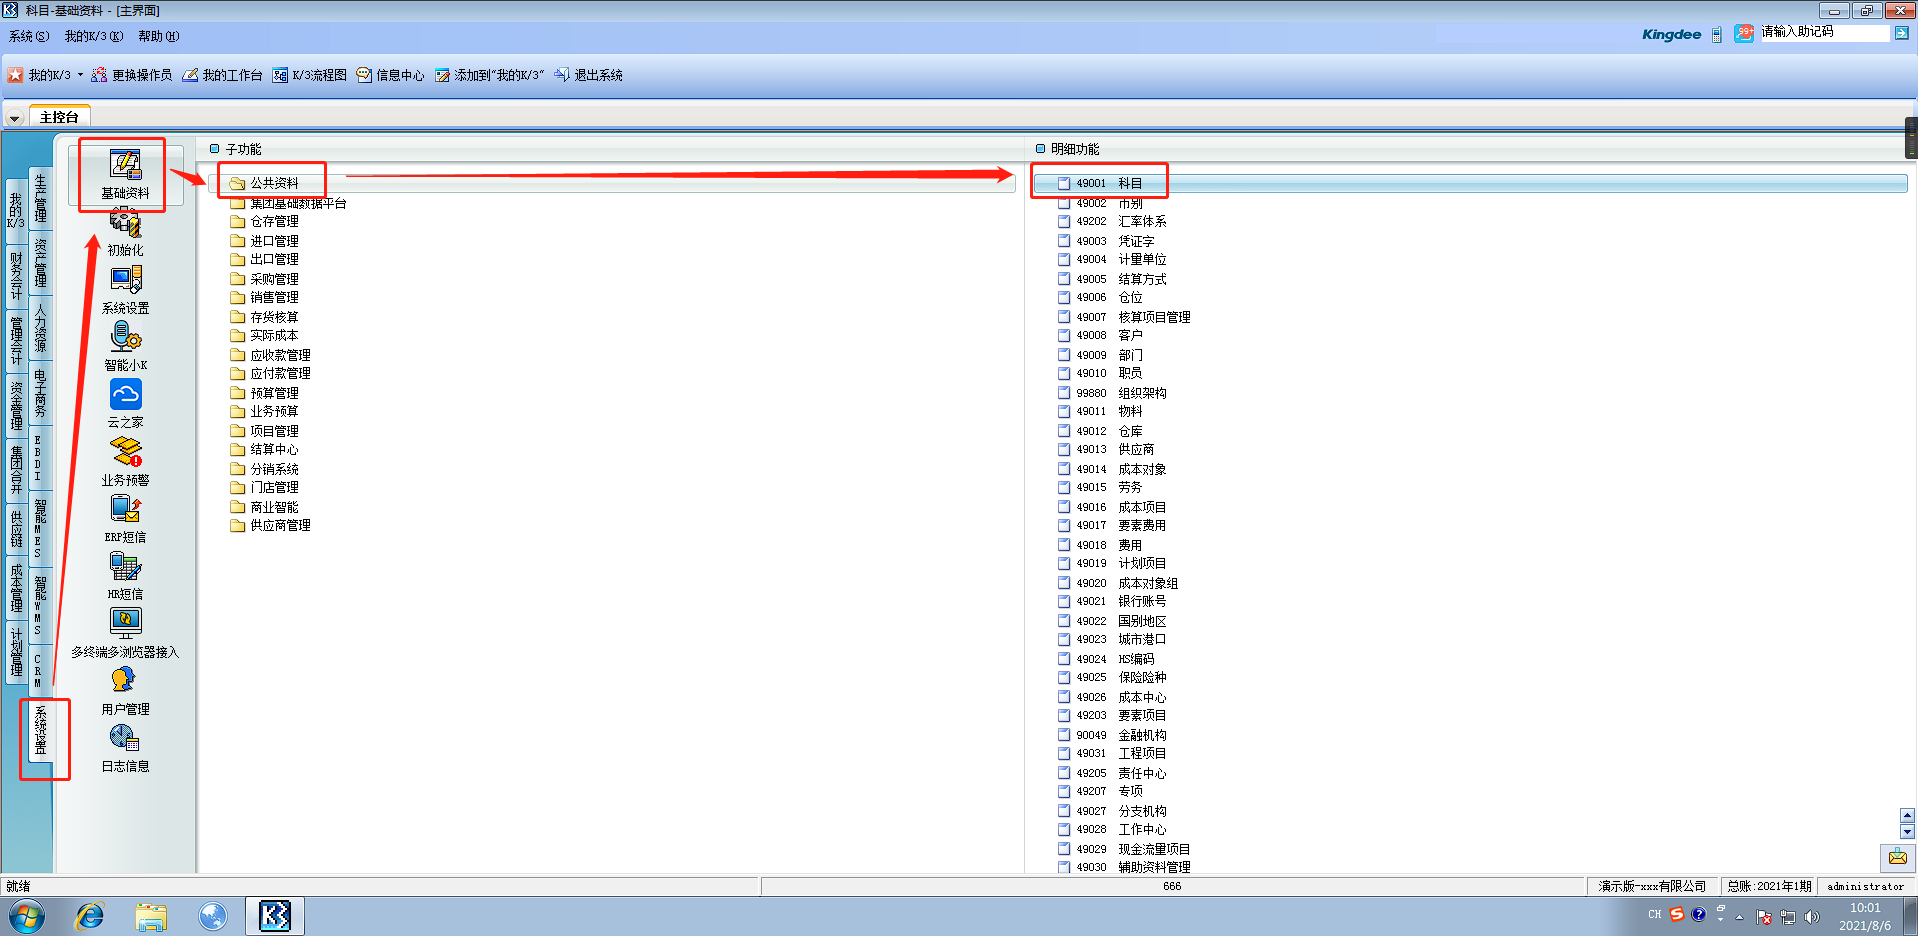Open Windows Explorer from the taskbar

coord(151,916)
